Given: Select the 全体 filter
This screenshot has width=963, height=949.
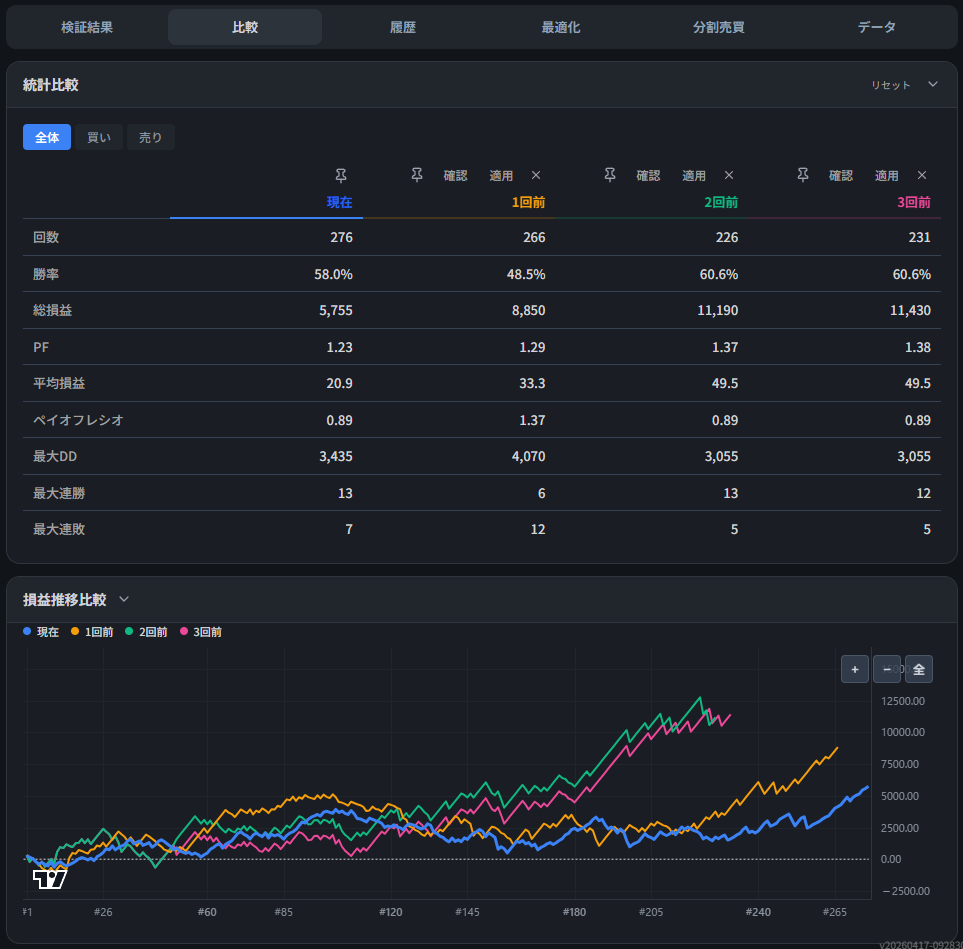Looking at the screenshot, I should (47, 137).
